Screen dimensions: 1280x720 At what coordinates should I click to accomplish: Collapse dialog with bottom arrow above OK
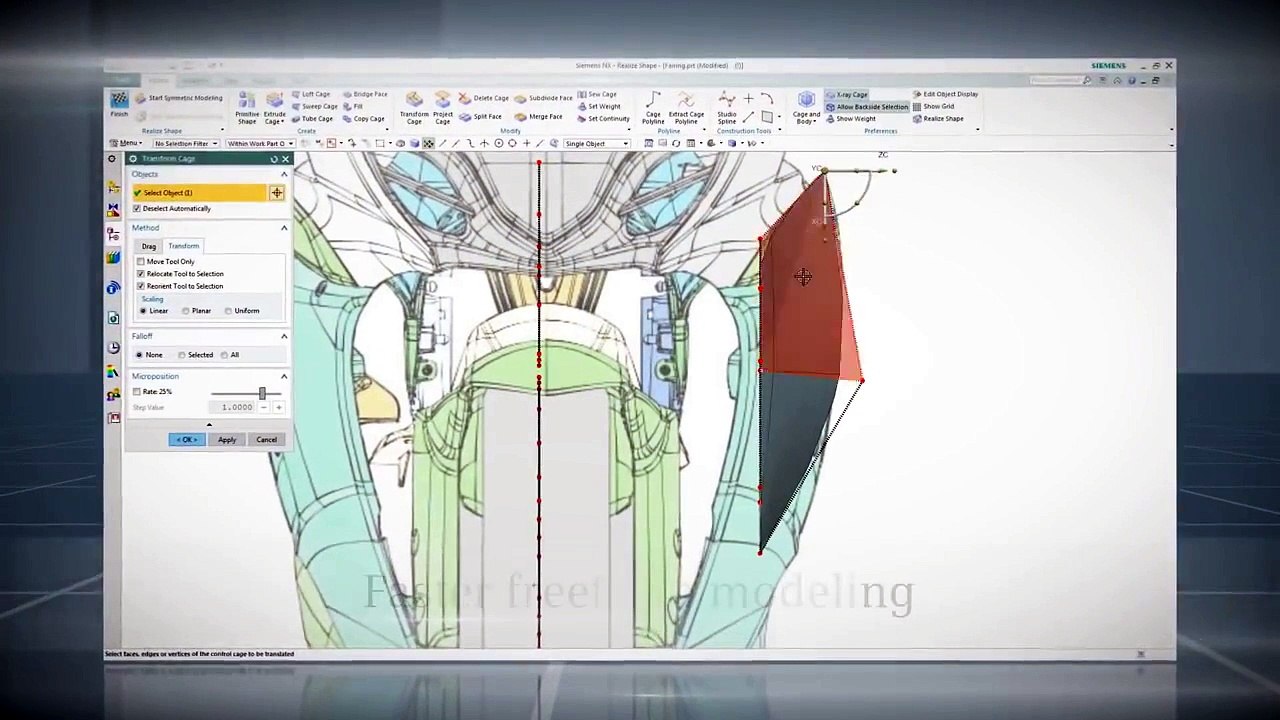click(209, 425)
